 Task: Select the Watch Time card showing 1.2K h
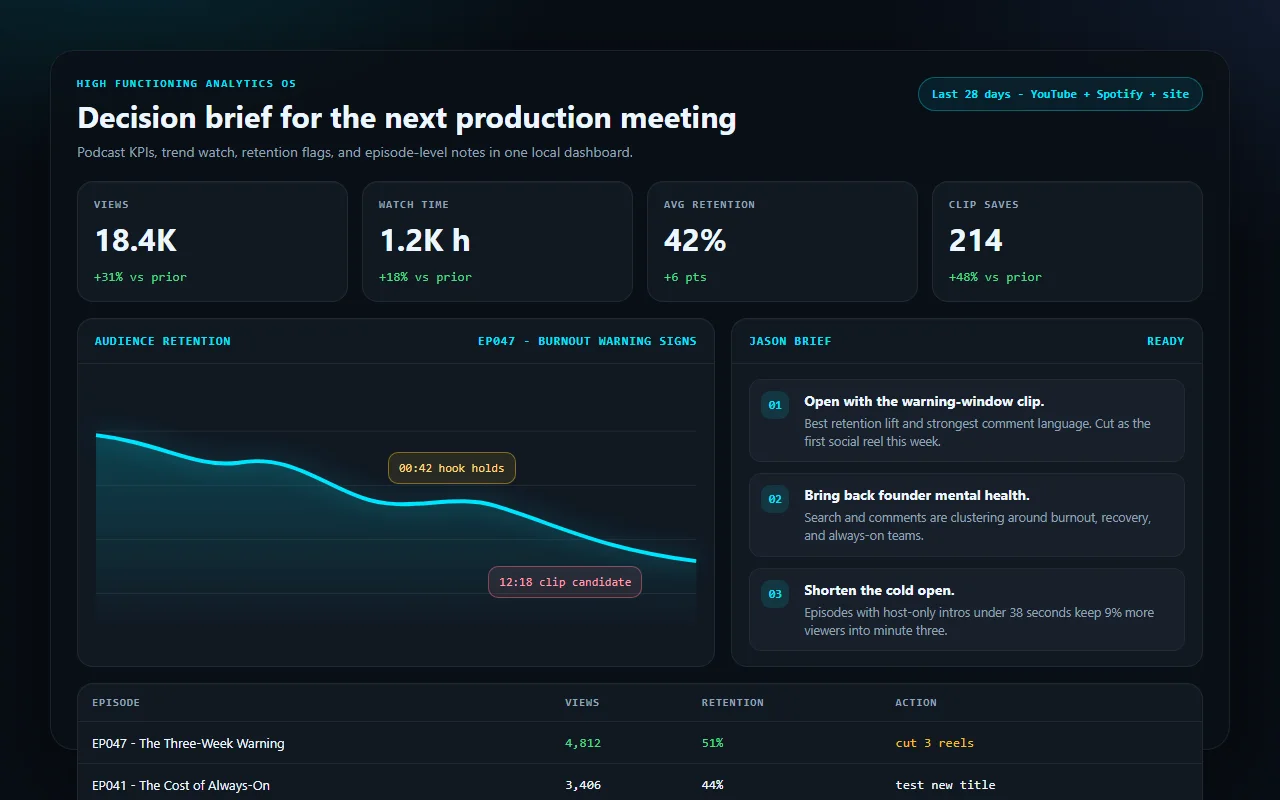coord(497,241)
